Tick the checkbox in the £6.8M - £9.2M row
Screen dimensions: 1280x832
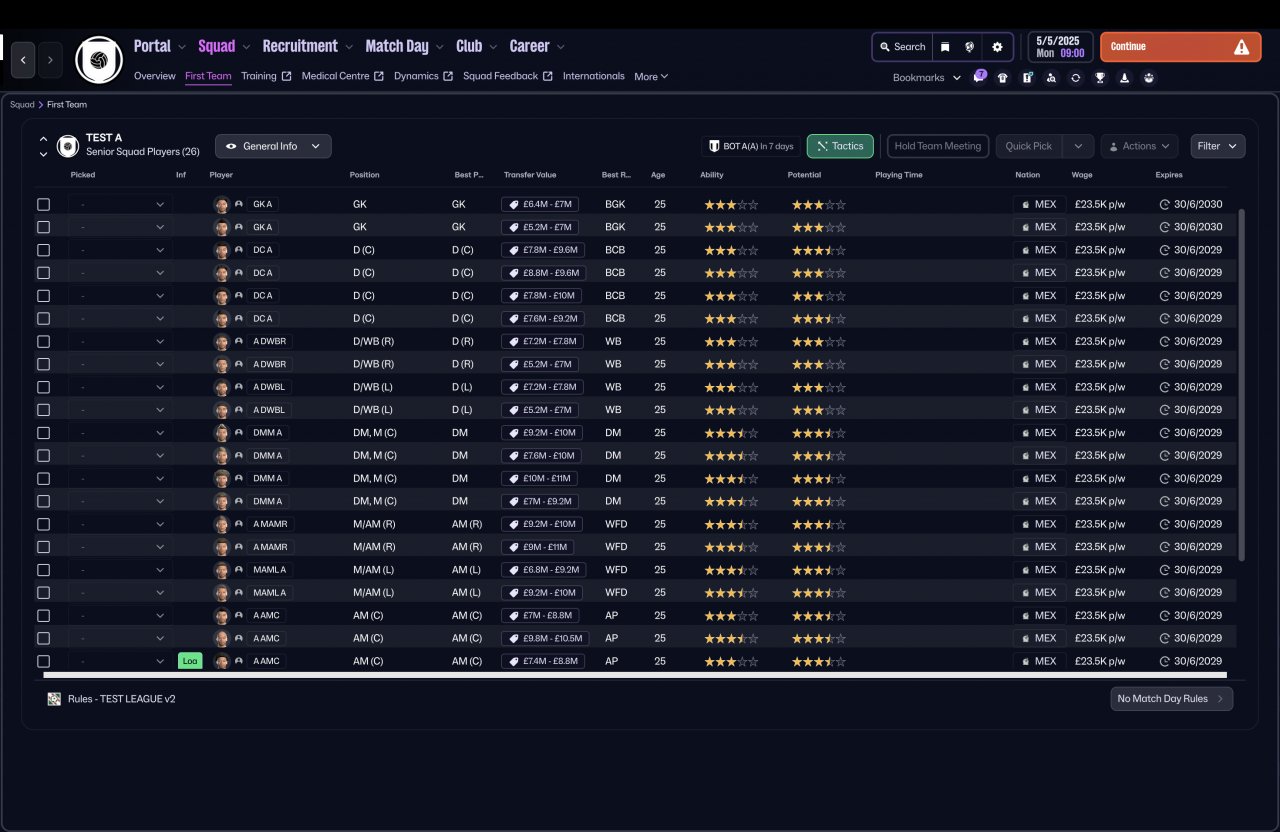(43, 570)
